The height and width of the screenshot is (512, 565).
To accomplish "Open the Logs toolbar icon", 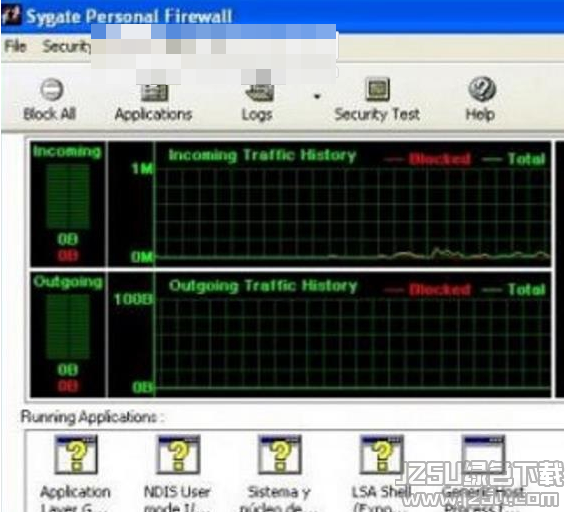I will pos(259,92).
